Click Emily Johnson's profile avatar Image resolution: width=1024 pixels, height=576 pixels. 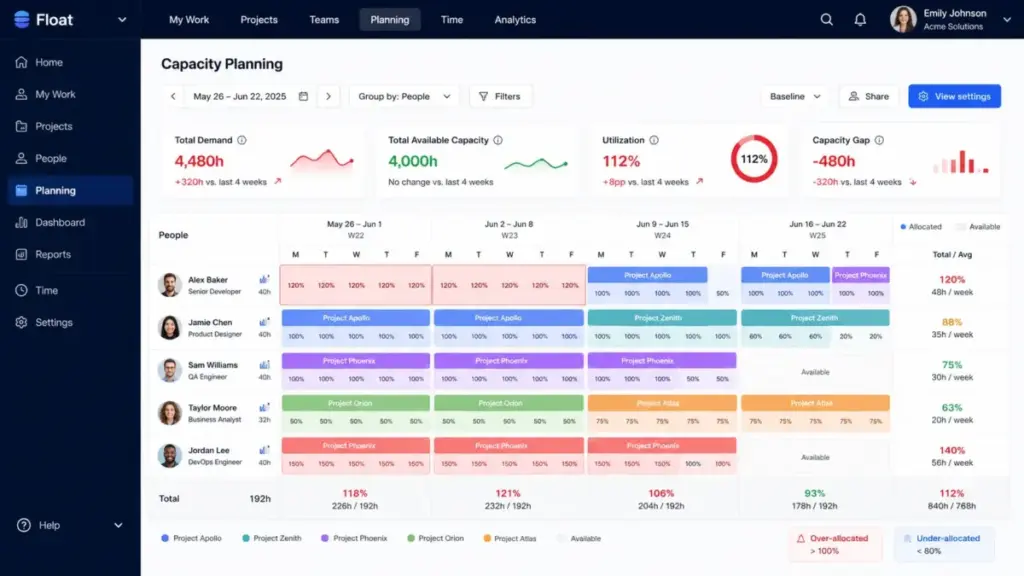click(903, 20)
